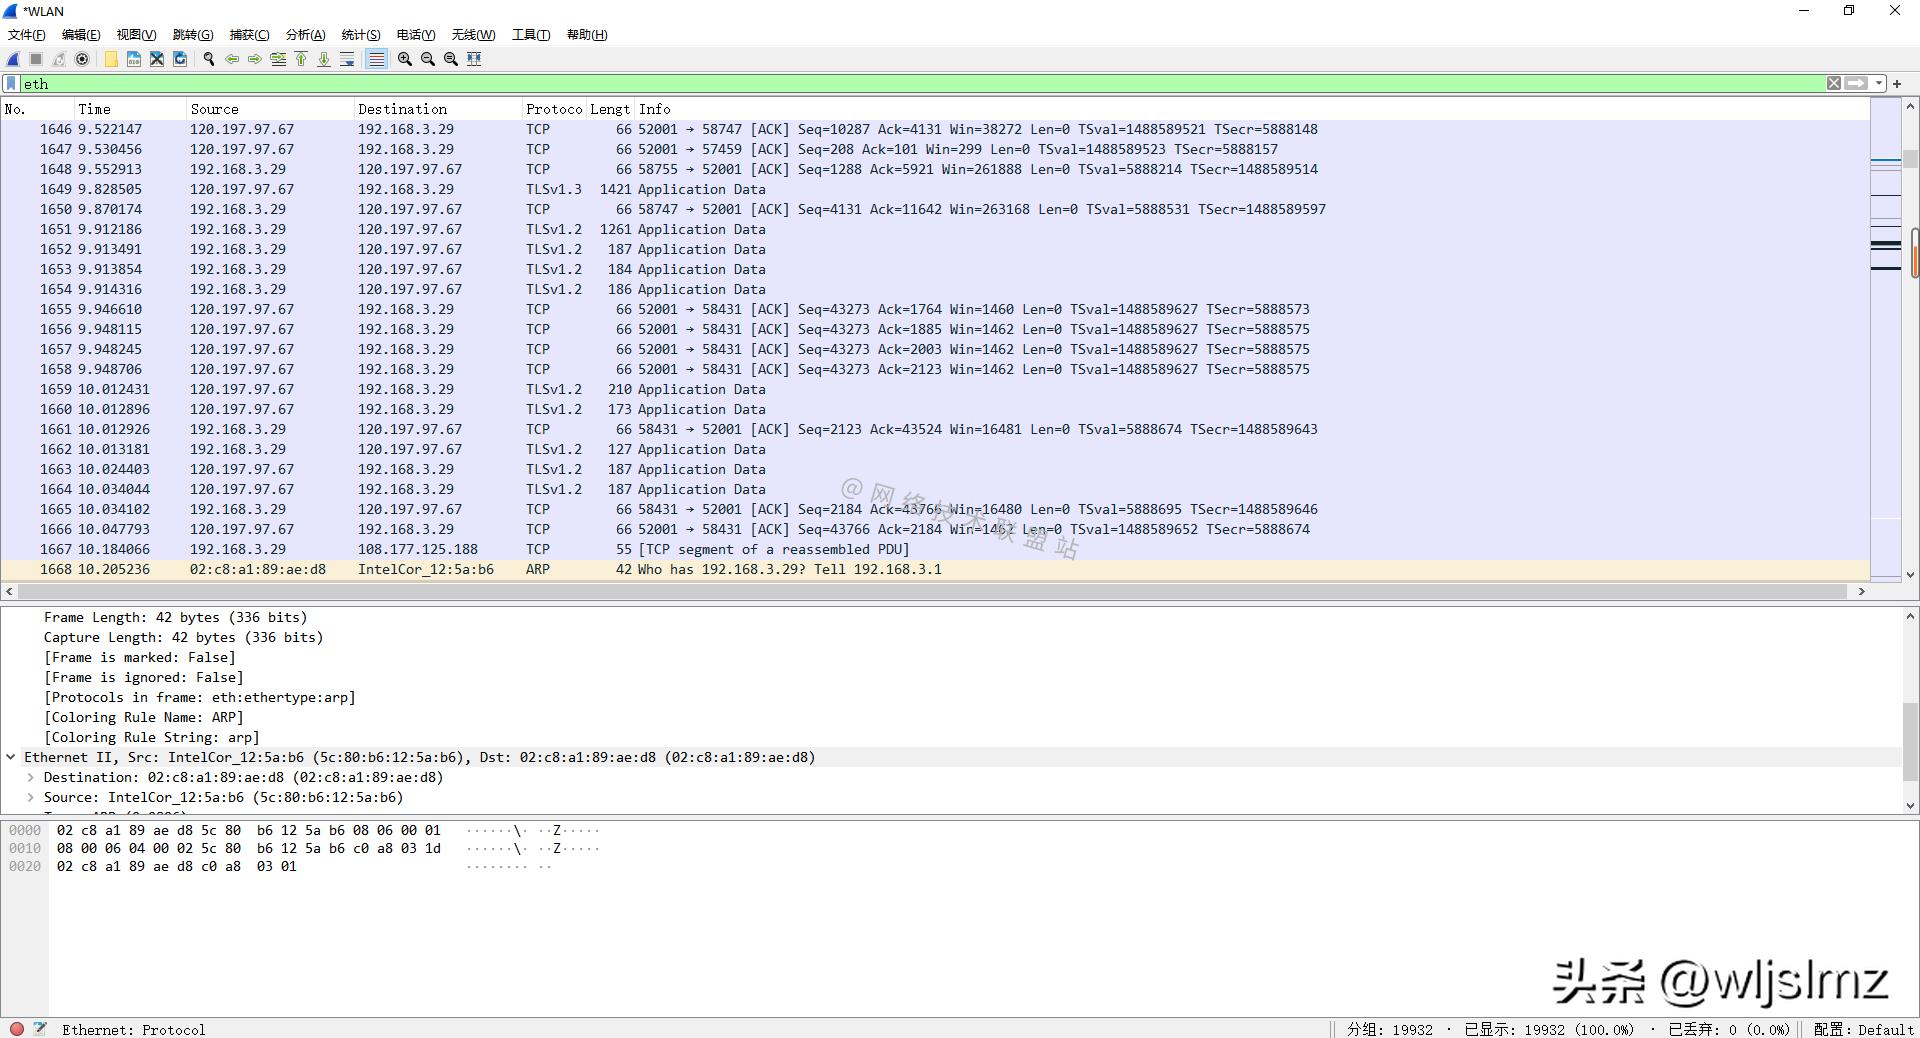Jump to the first packet
Viewport: 1920px width, 1038px height.
tap(301, 59)
